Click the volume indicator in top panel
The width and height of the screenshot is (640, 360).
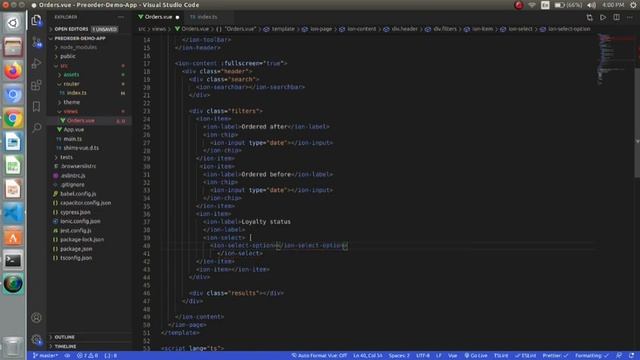591,5
